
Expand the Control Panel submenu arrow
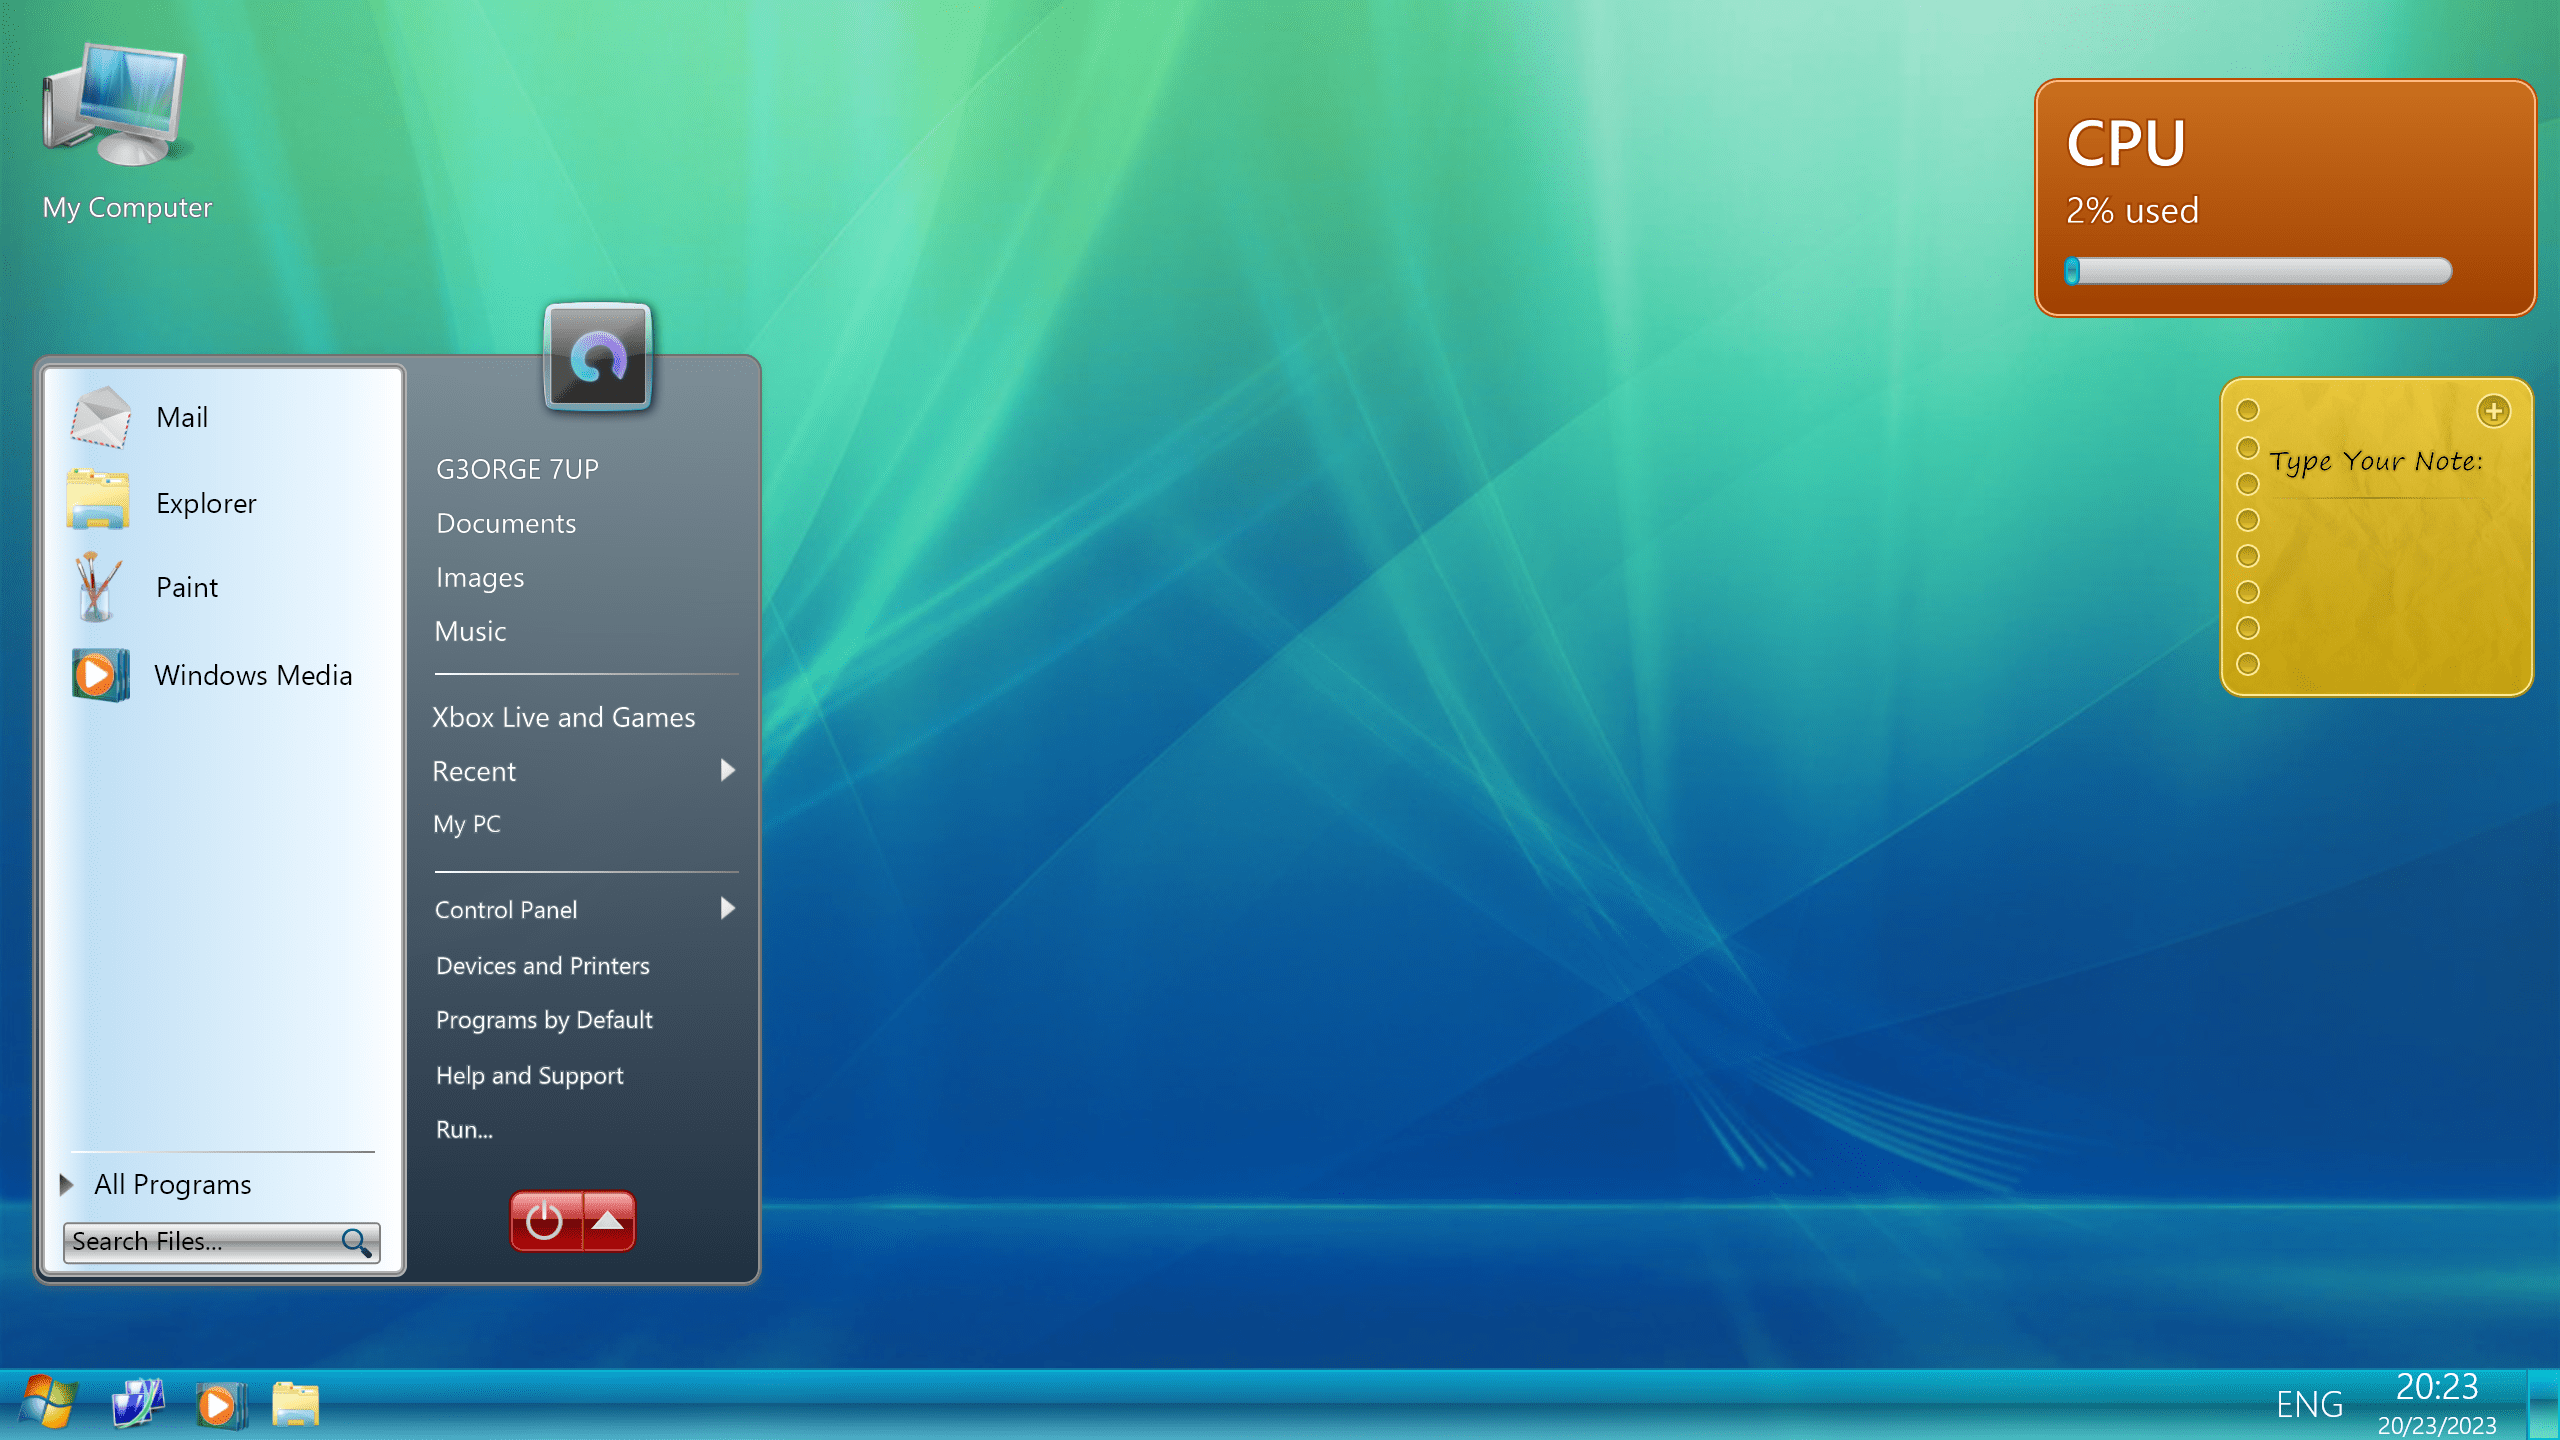(x=727, y=908)
